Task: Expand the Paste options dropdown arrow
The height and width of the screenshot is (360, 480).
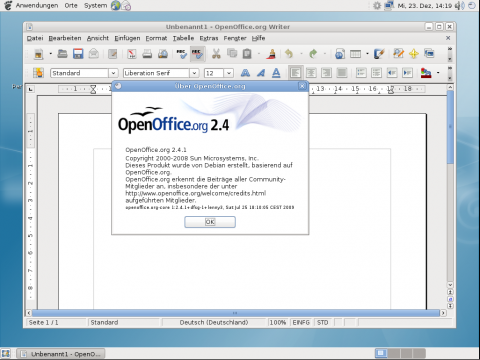Action: click(259, 54)
